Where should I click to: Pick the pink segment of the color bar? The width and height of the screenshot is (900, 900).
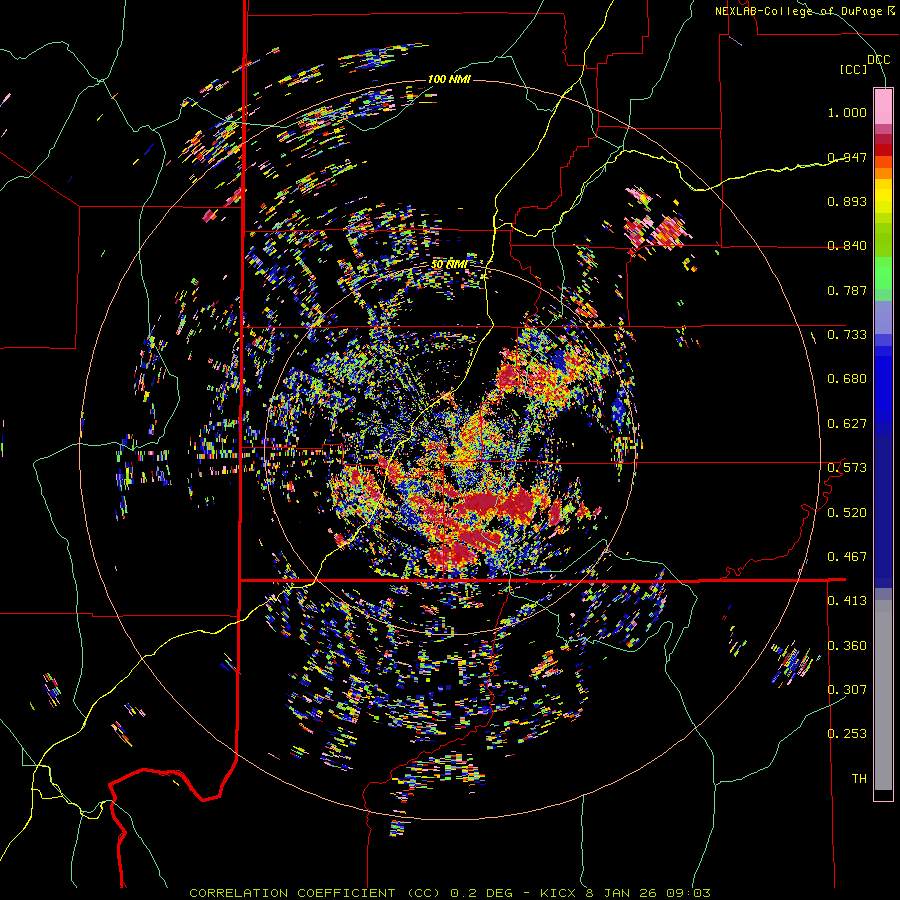(883, 106)
